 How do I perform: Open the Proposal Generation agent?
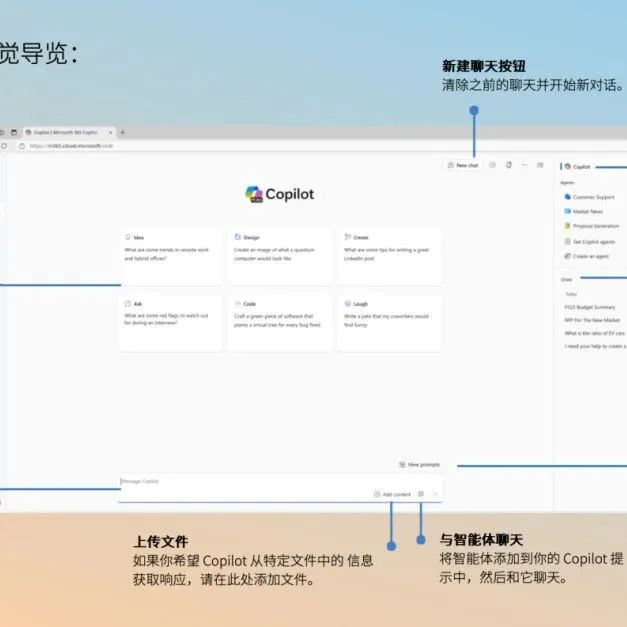point(592,226)
